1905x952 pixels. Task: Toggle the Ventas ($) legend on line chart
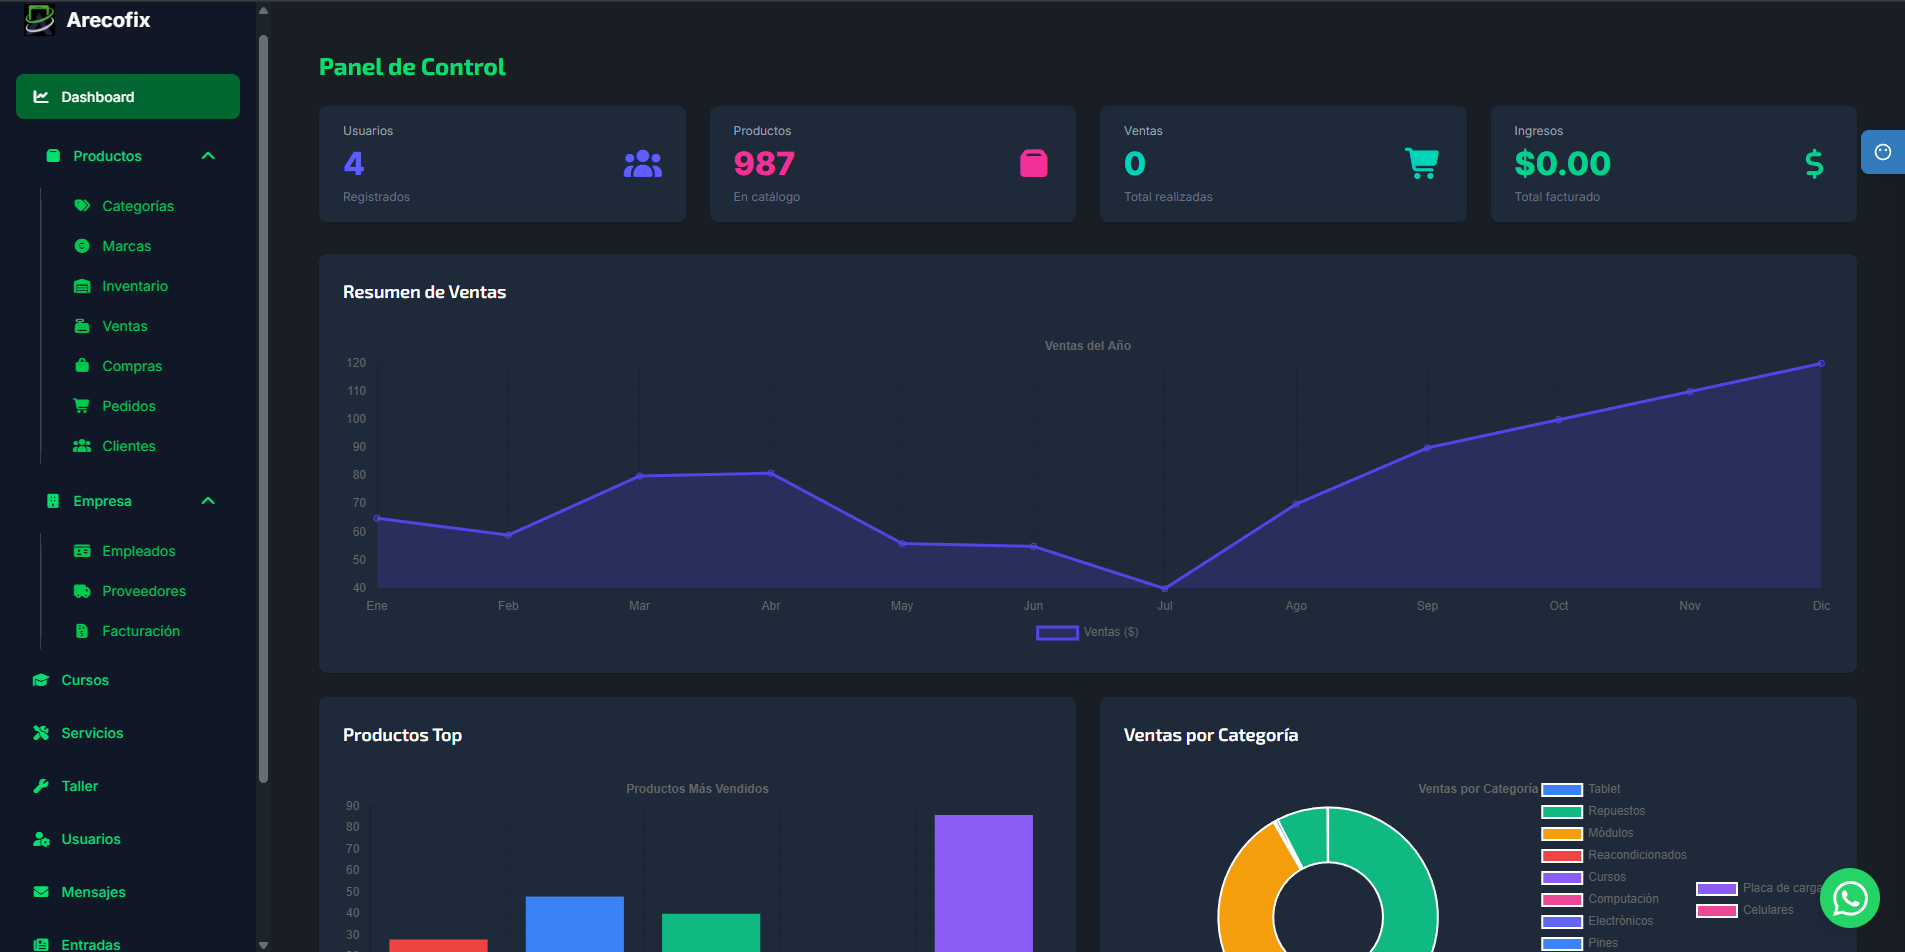pyautogui.click(x=1087, y=632)
